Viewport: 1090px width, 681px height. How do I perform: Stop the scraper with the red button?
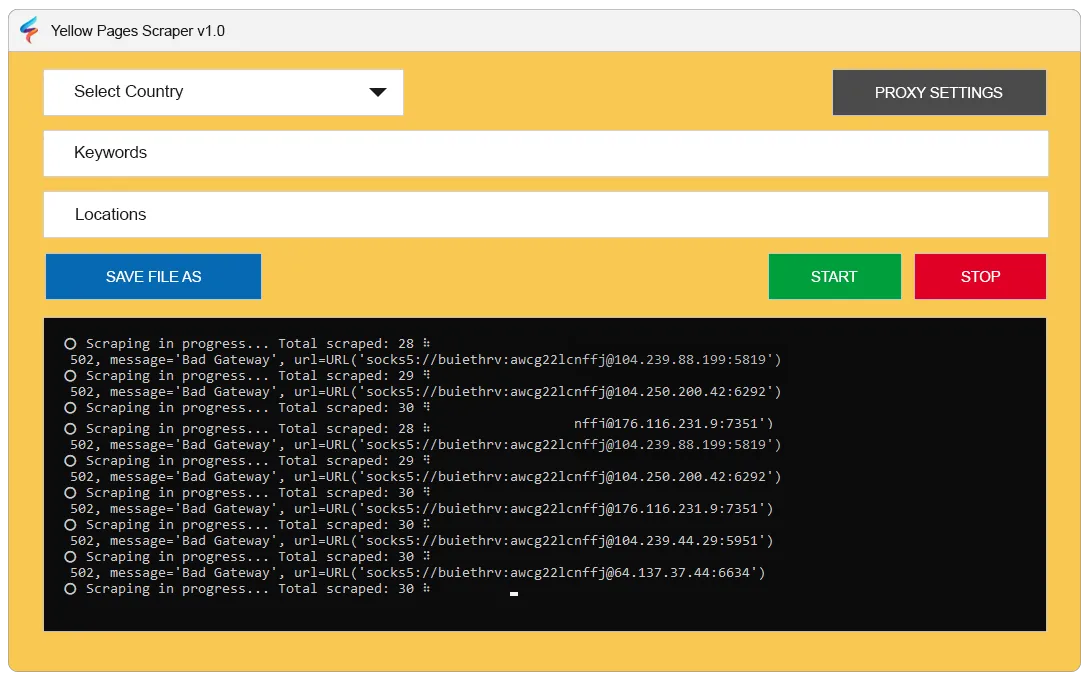(x=980, y=277)
